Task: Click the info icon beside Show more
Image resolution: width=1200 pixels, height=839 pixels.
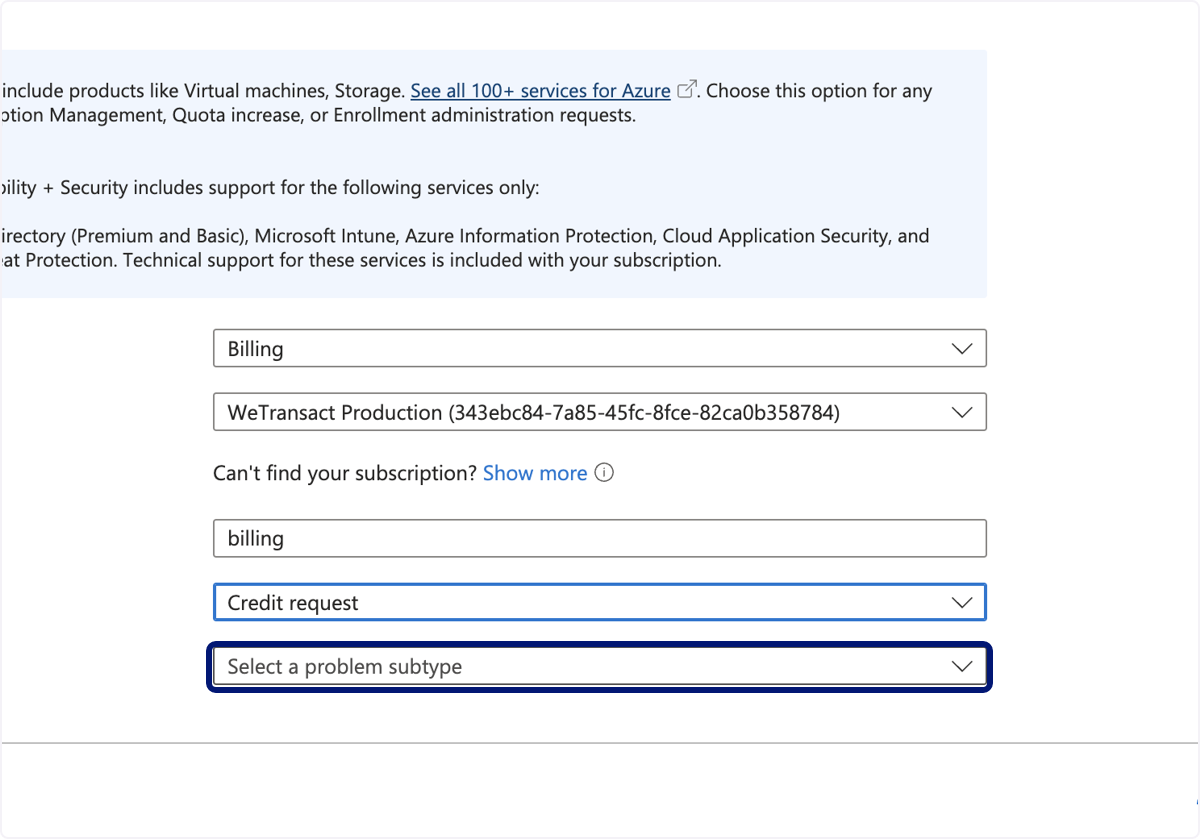Action: click(604, 473)
